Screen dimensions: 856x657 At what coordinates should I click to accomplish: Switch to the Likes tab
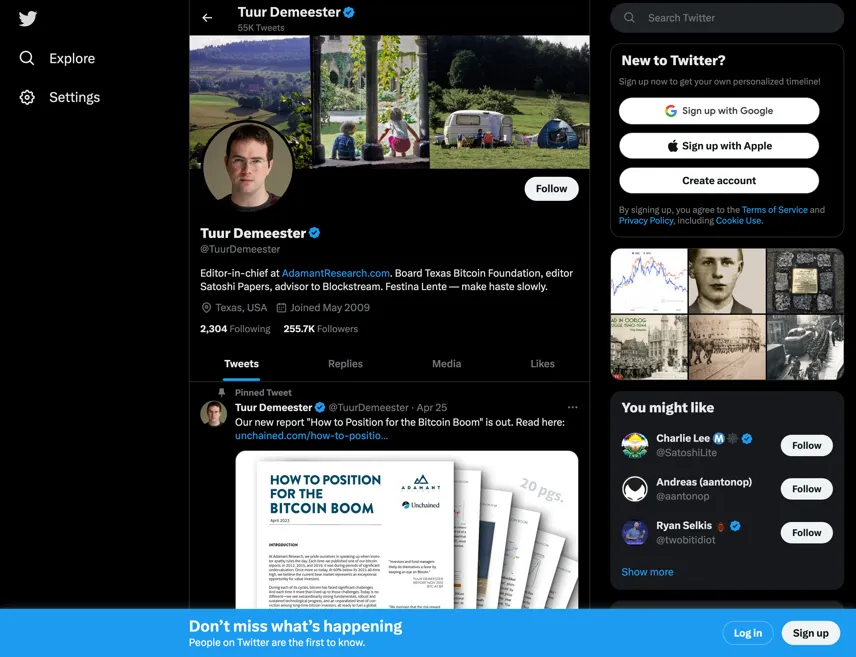coord(542,364)
